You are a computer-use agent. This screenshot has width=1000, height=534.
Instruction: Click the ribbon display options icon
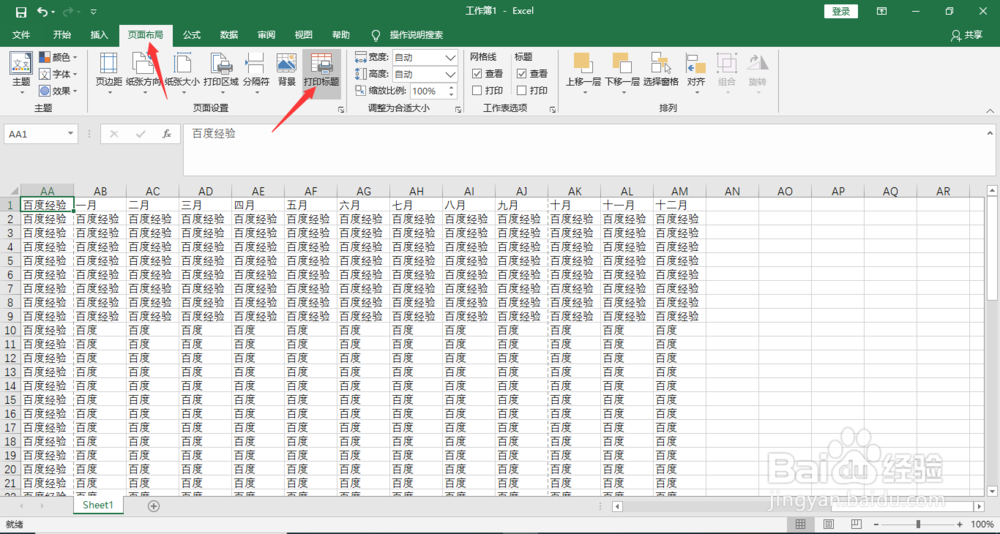[x=881, y=11]
